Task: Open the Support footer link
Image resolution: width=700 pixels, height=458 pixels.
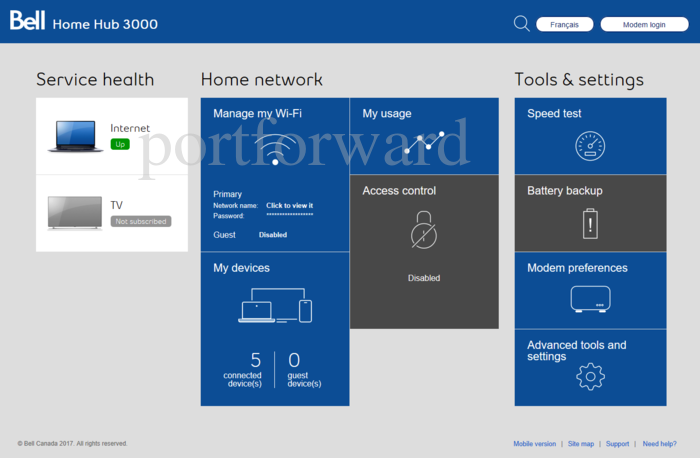Action: (x=617, y=443)
